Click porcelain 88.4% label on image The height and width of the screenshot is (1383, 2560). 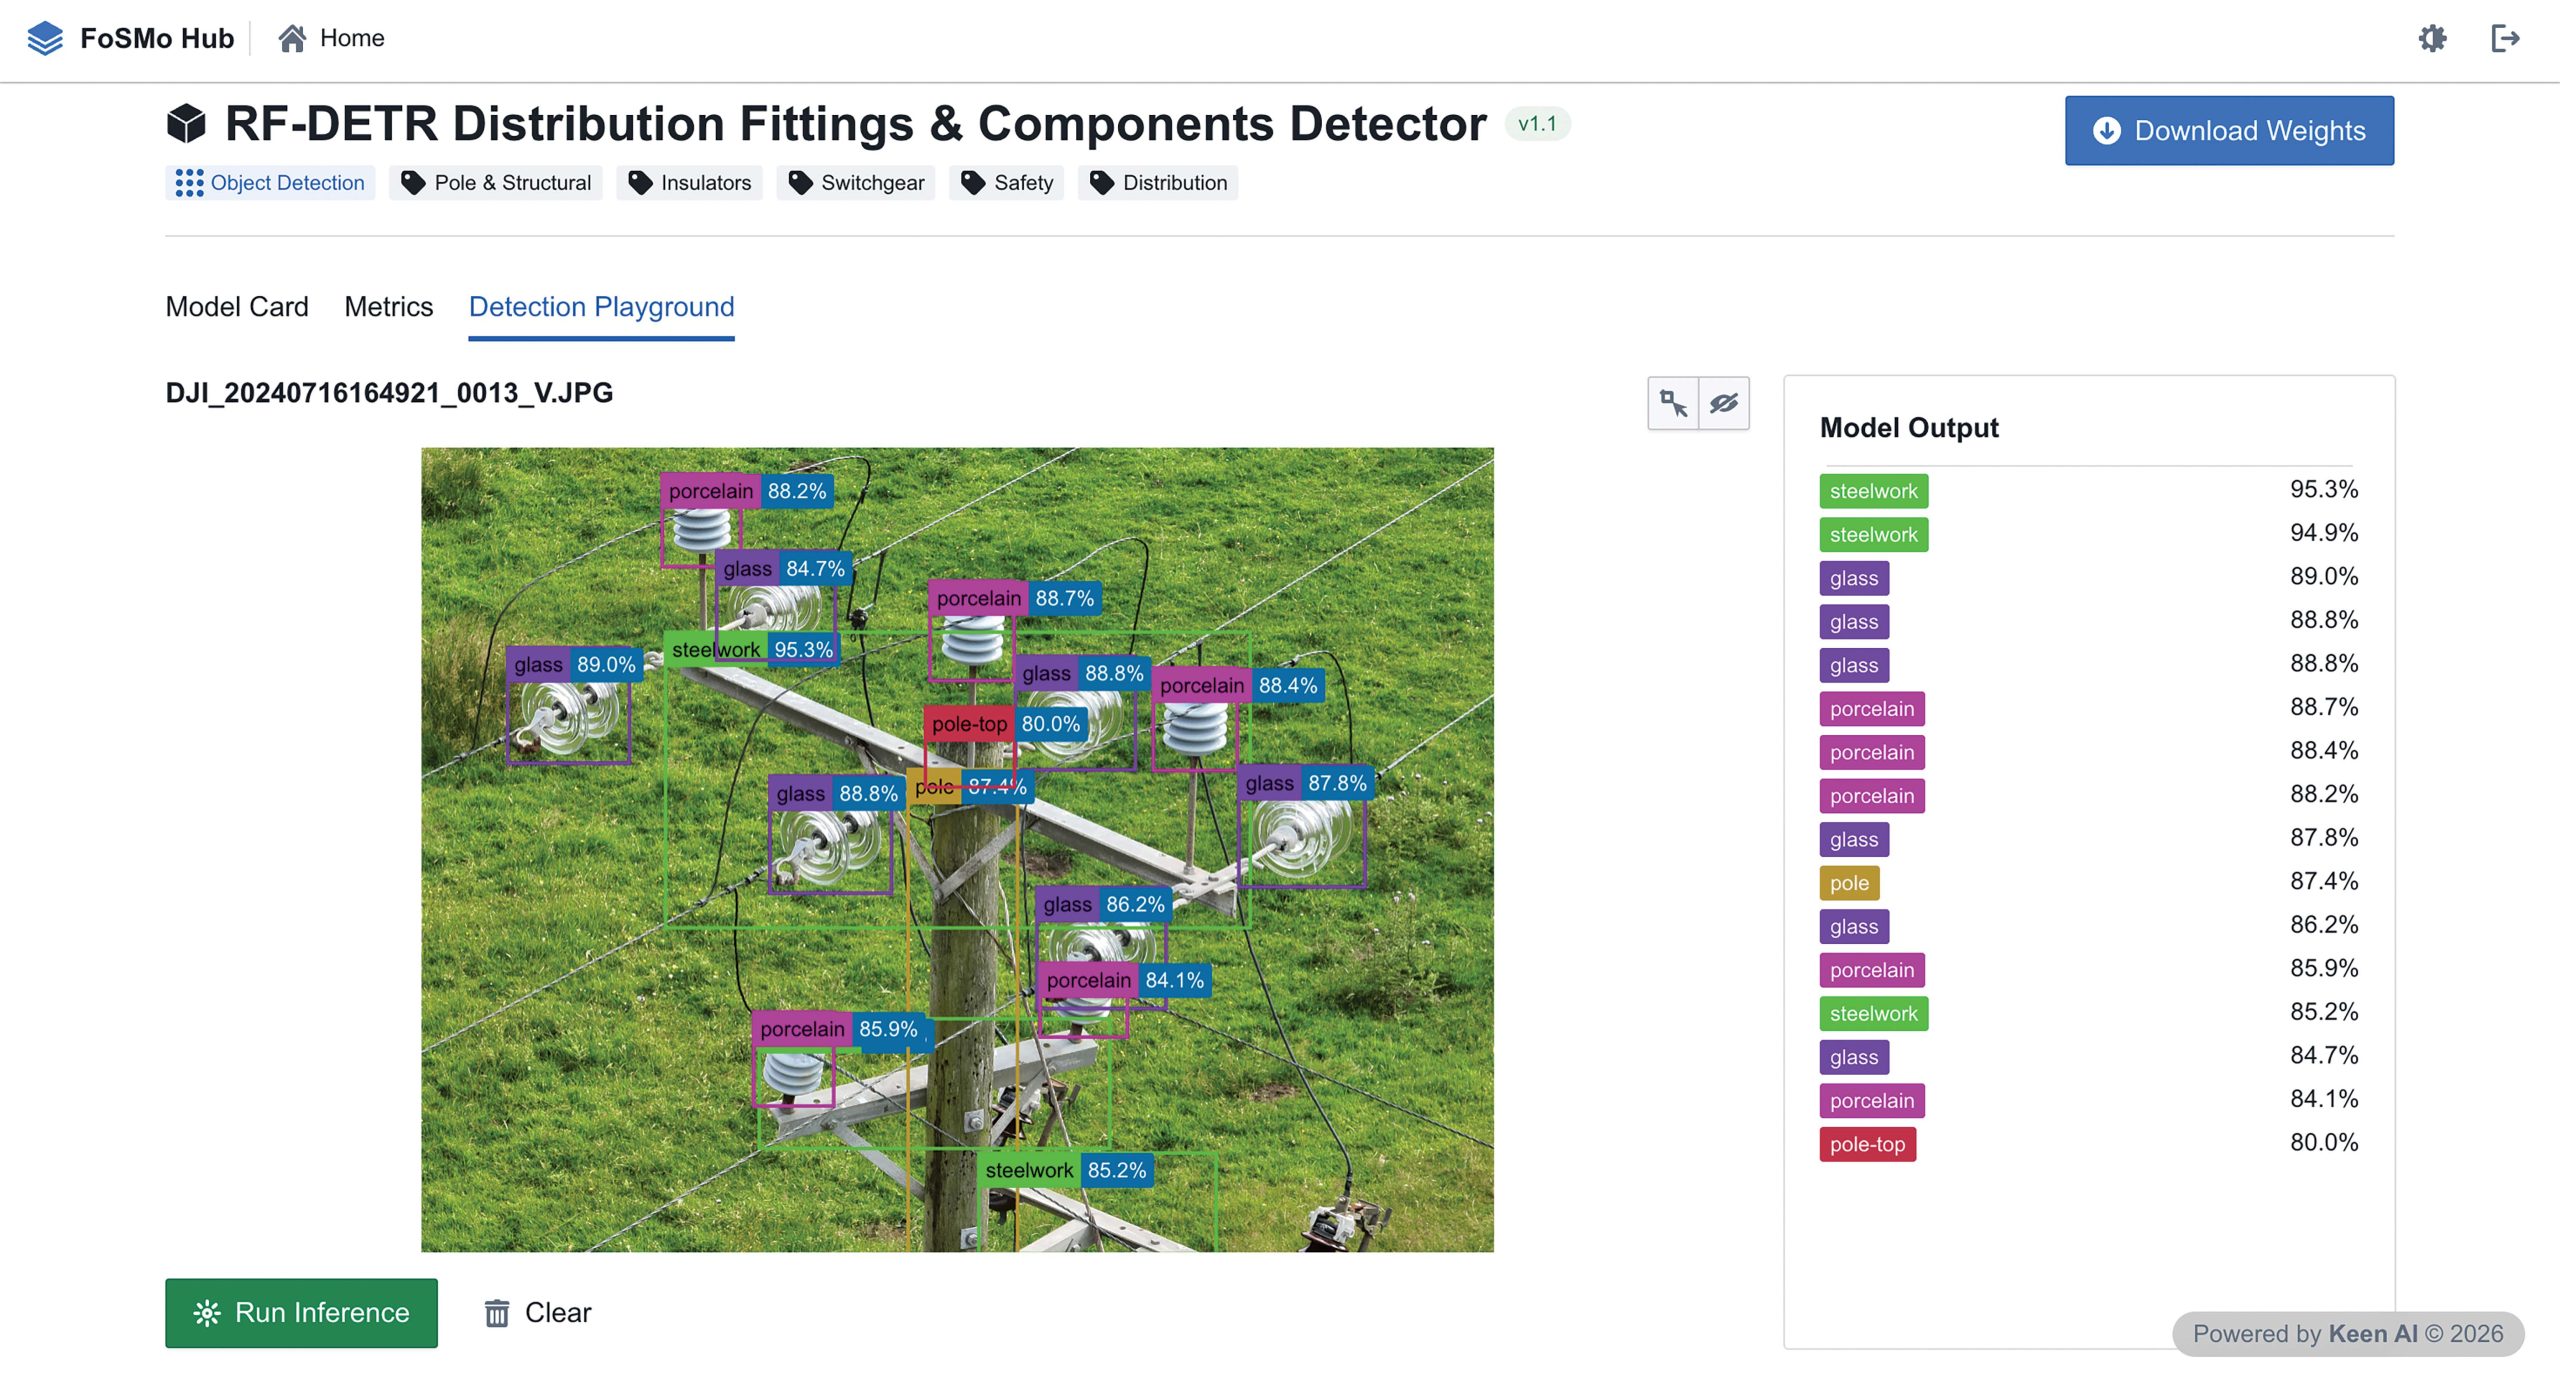click(1239, 686)
